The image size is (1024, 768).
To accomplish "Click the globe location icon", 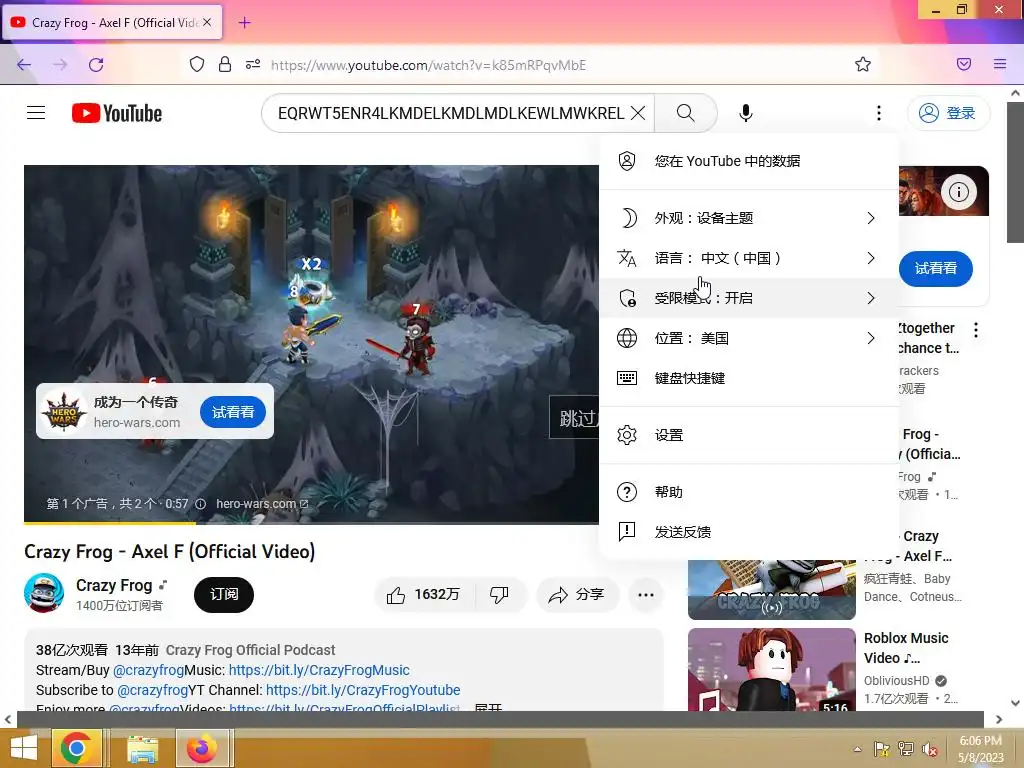I will tap(627, 338).
